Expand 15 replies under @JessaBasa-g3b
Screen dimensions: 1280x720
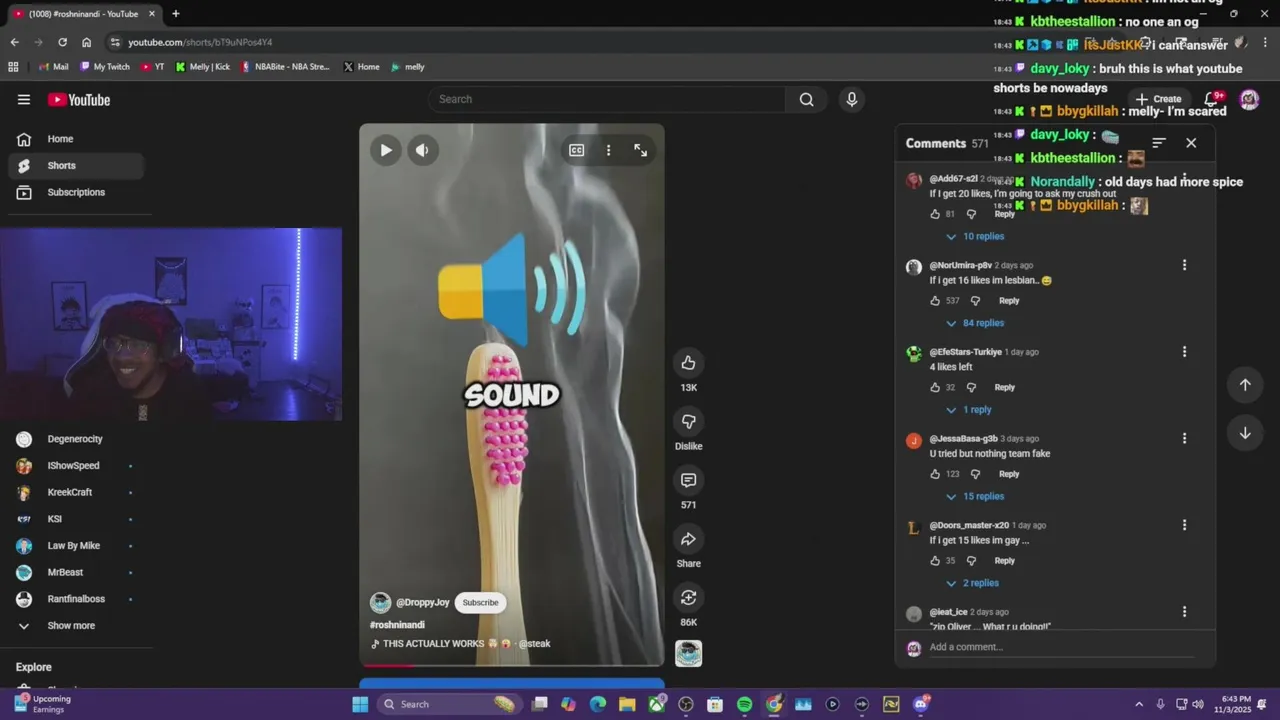click(x=975, y=496)
